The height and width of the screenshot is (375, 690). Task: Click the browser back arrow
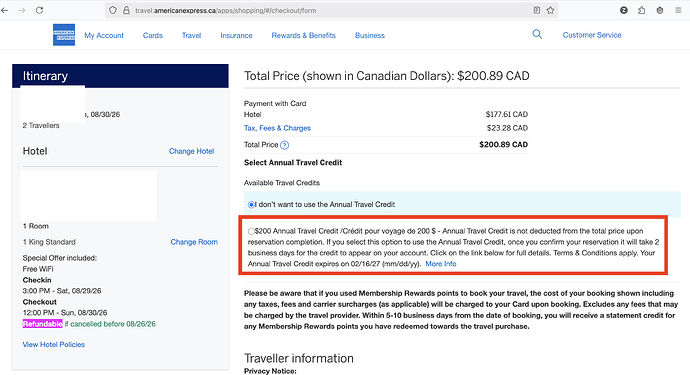(4, 10)
